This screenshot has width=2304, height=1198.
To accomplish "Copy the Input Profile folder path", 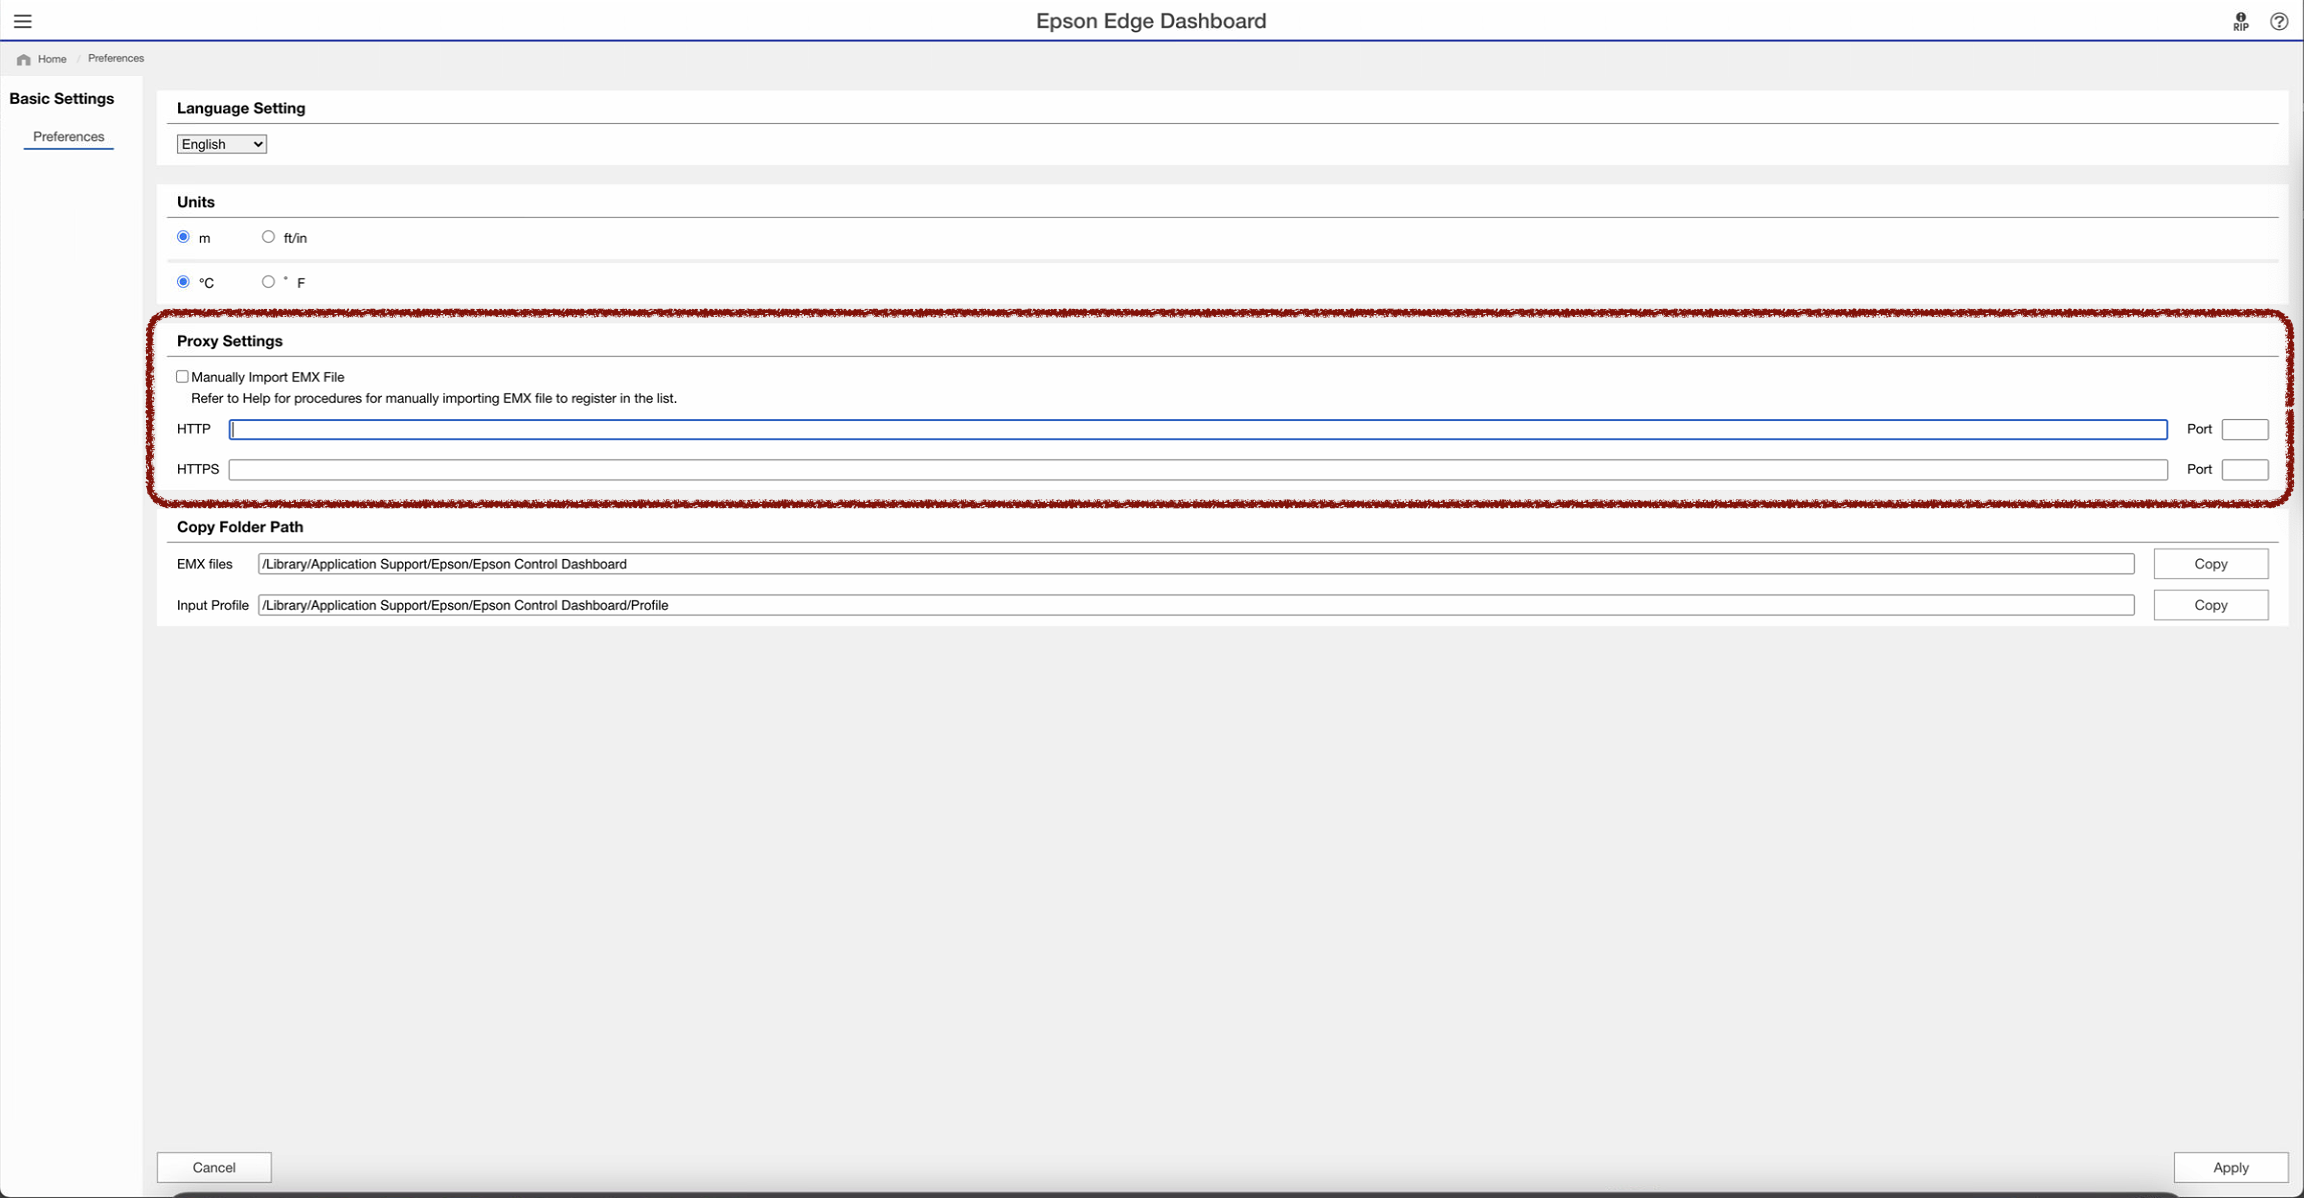I will [x=2210, y=605].
